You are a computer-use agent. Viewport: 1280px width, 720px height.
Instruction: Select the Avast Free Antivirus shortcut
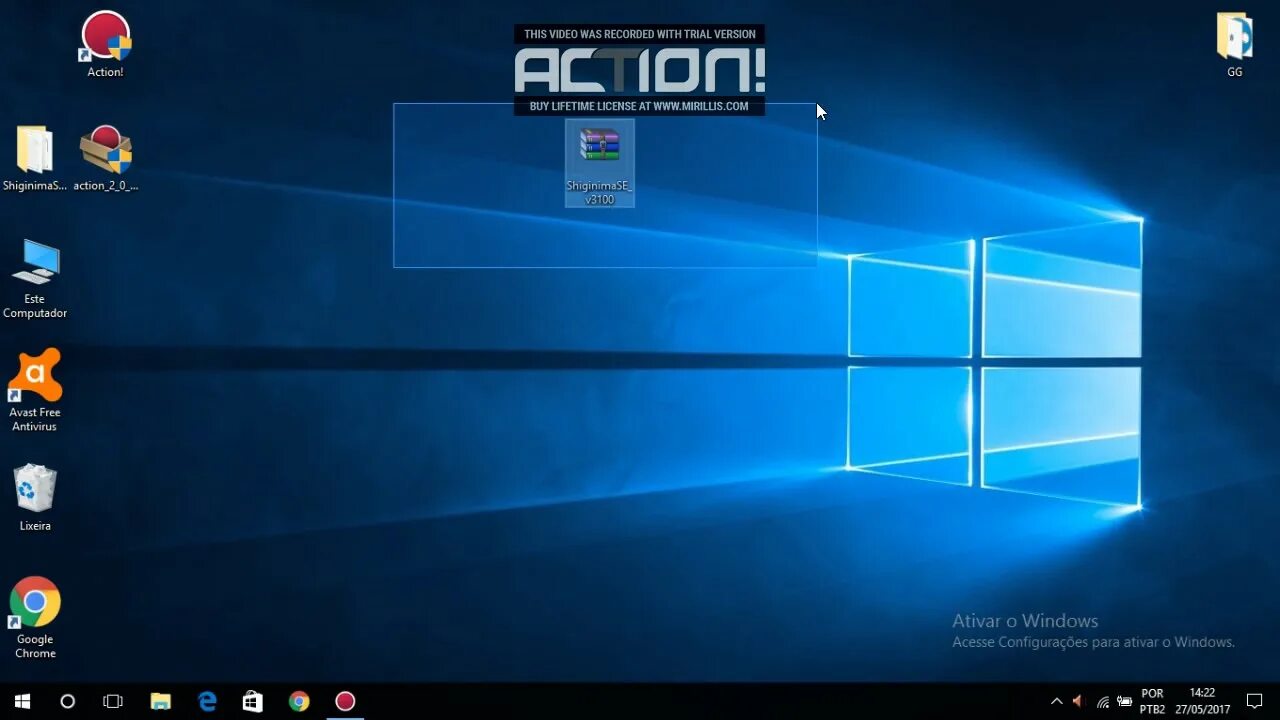coord(35,390)
